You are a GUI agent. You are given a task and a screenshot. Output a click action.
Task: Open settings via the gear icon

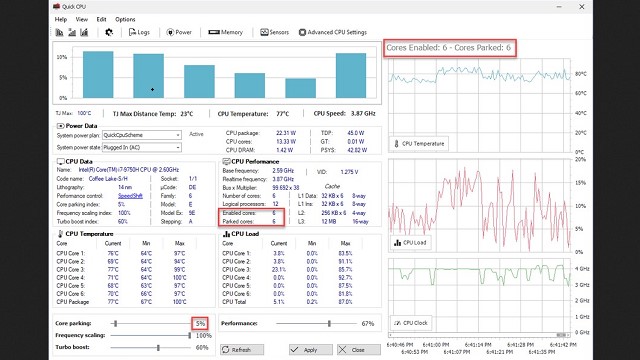click(x=109, y=32)
